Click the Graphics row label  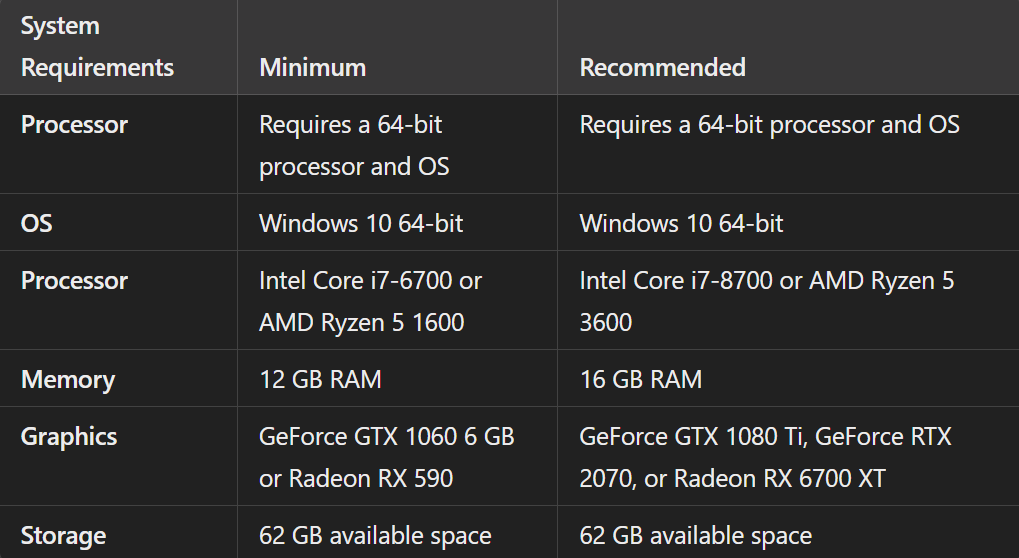click(x=69, y=437)
